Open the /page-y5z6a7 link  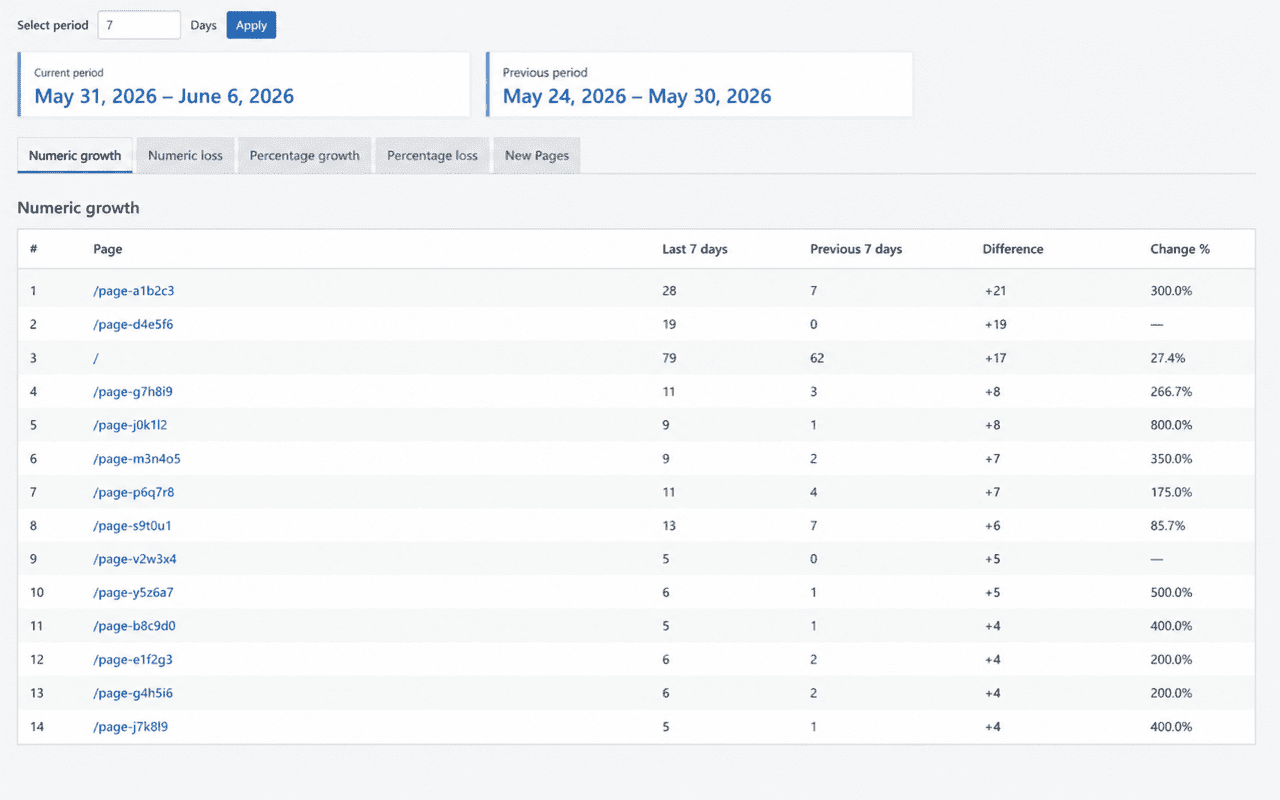click(133, 592)
